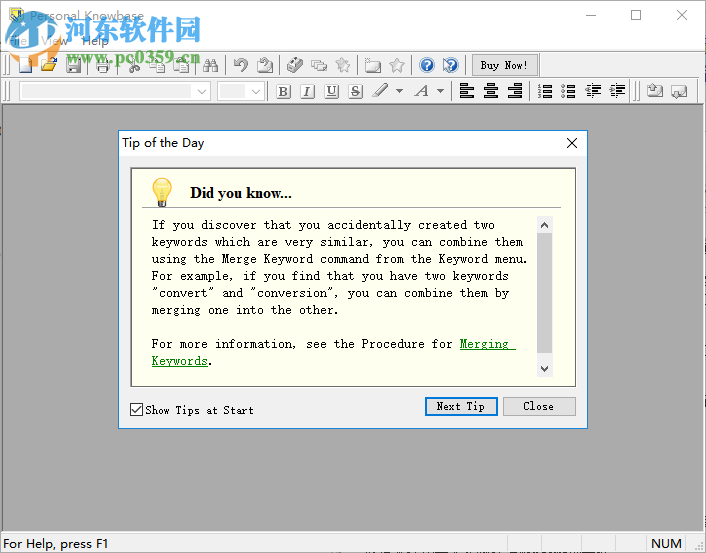Close Tip of the Day with X
Viewport: 706px width, 553px height.
pos(572,143)
